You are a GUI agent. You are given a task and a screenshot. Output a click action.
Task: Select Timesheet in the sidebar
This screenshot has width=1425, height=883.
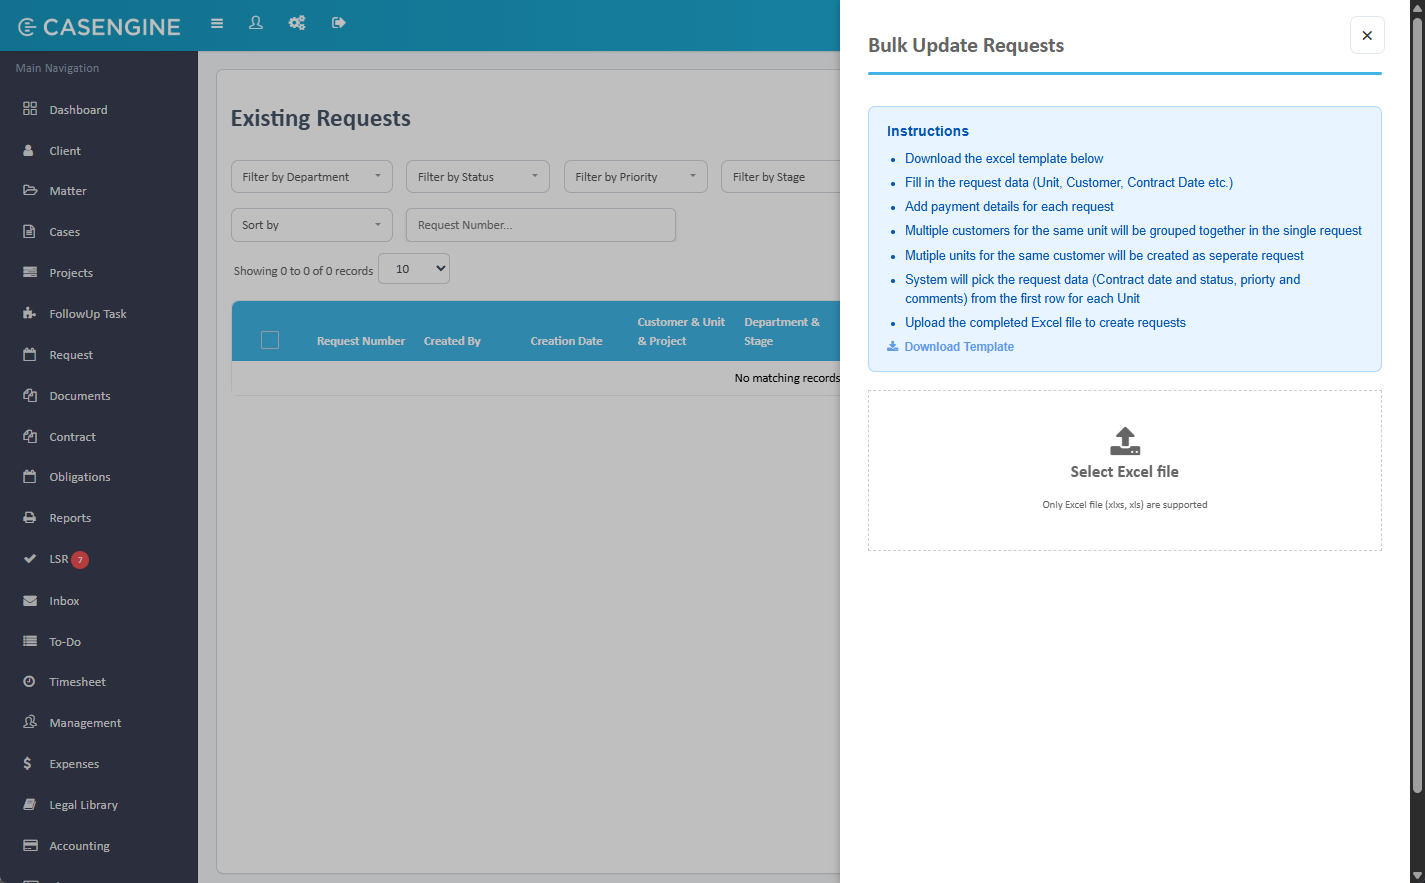point(77,682)
